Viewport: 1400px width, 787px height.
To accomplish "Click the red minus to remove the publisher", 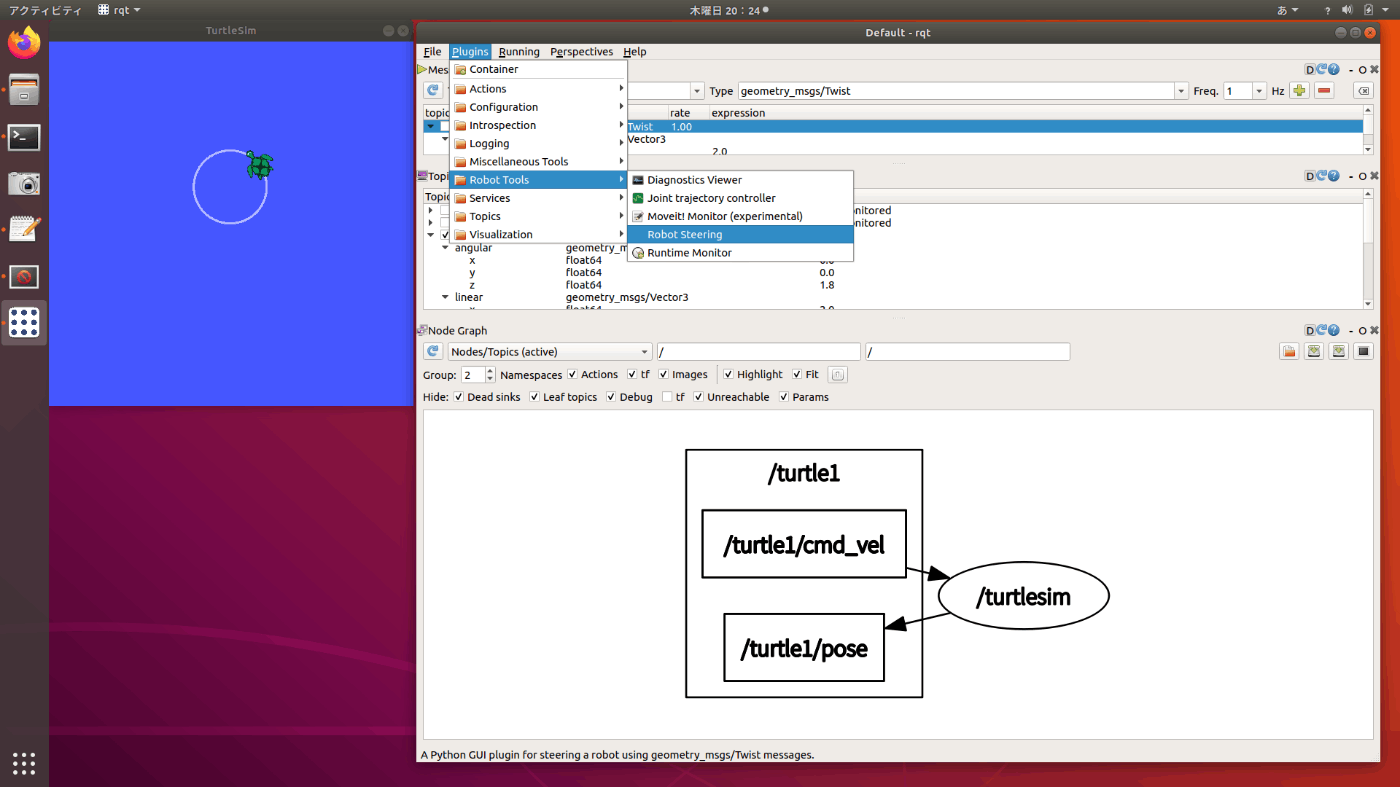I will [x=1325, y=91].
